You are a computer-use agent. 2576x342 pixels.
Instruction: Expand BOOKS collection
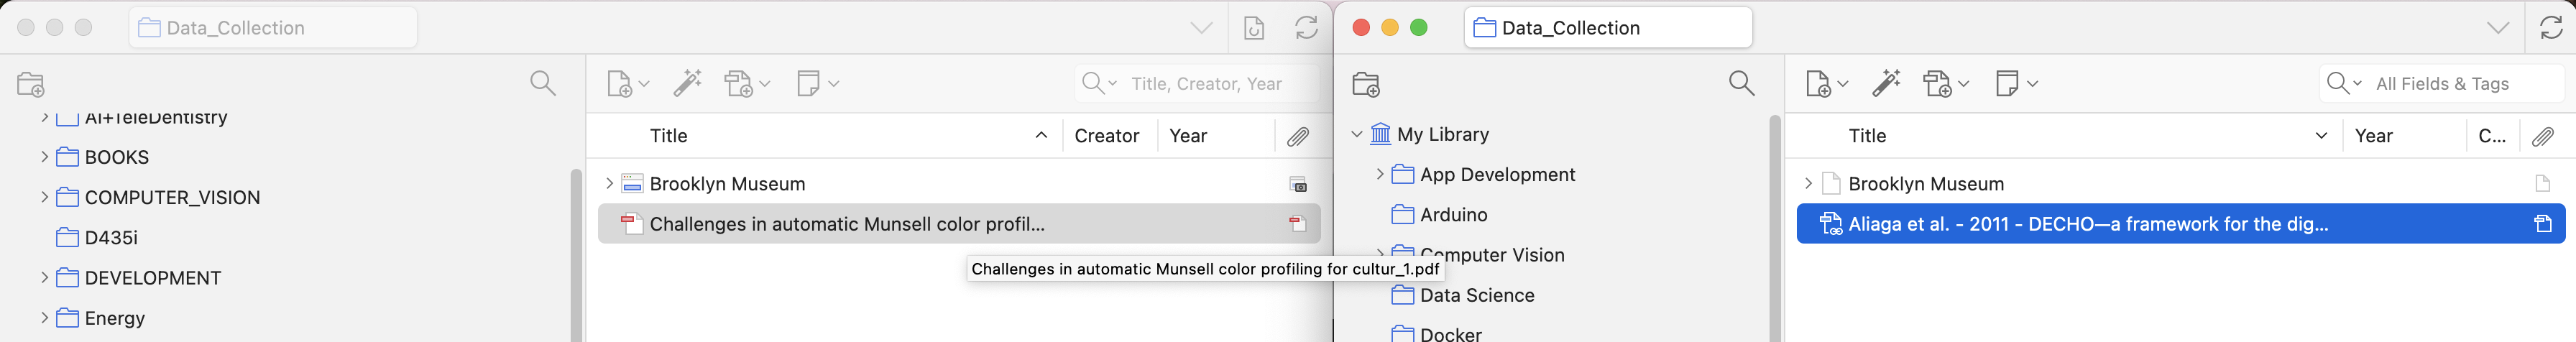click(44, 157)
